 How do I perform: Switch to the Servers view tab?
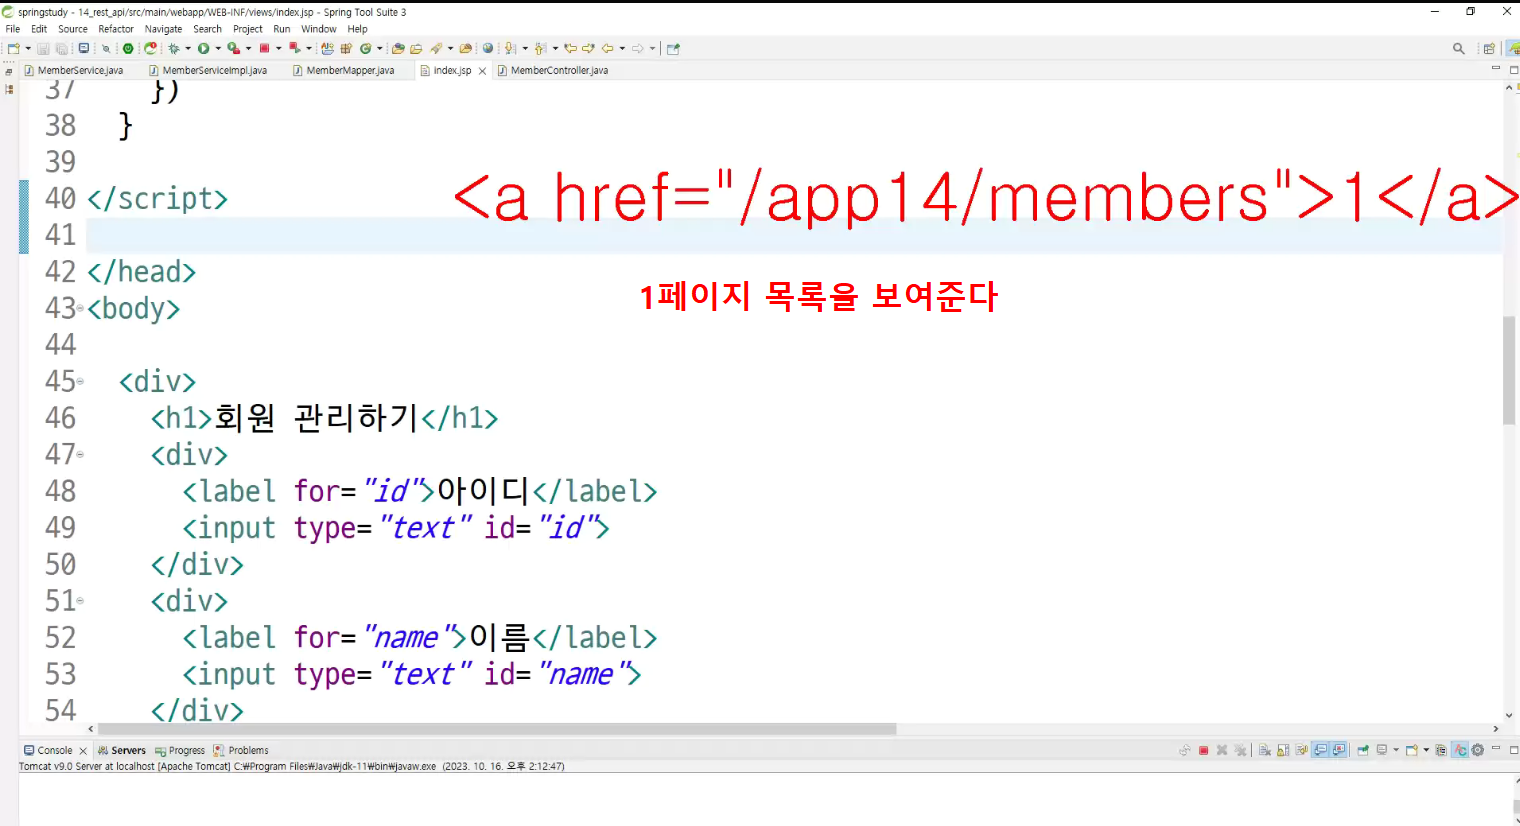click(x=122, y=750)
